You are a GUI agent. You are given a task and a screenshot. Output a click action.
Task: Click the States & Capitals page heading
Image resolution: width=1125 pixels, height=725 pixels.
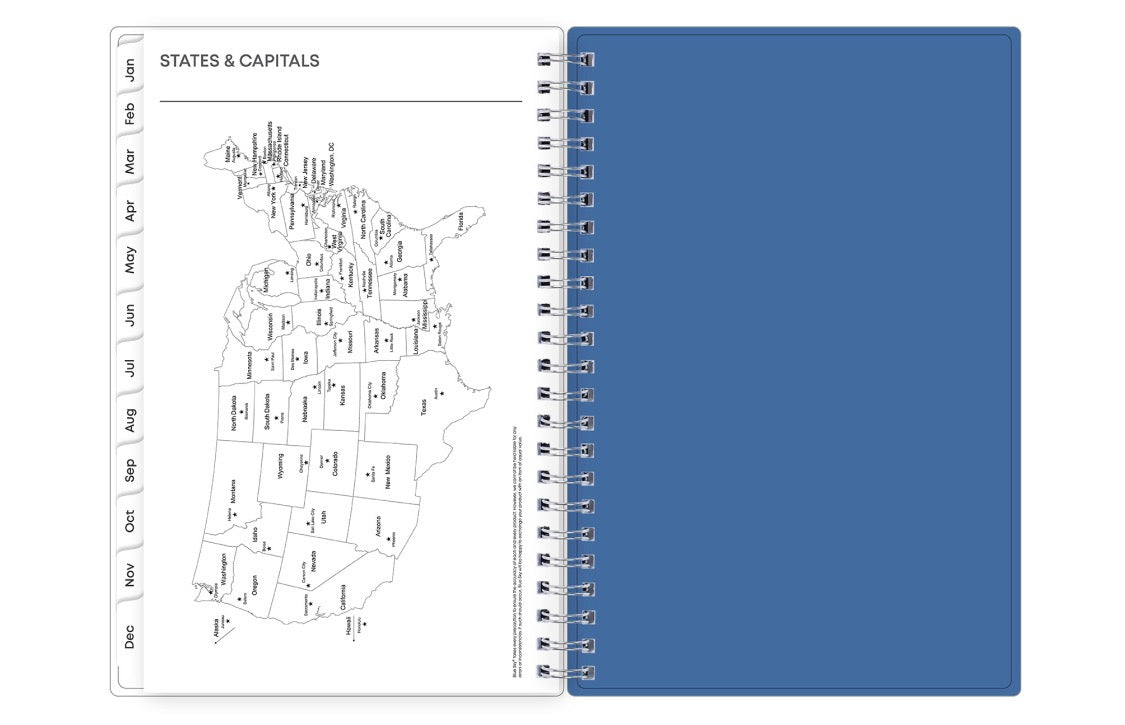pyautogui.click(x=240, y=61)
